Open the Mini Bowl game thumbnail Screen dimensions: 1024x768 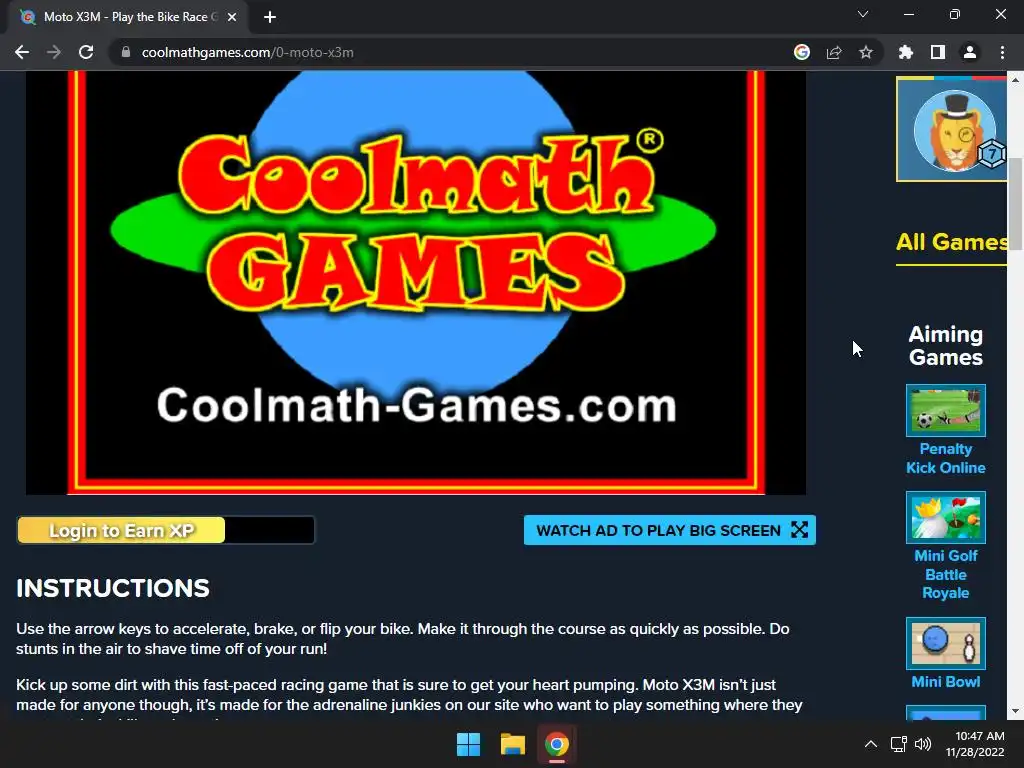(x=946, y=643)
